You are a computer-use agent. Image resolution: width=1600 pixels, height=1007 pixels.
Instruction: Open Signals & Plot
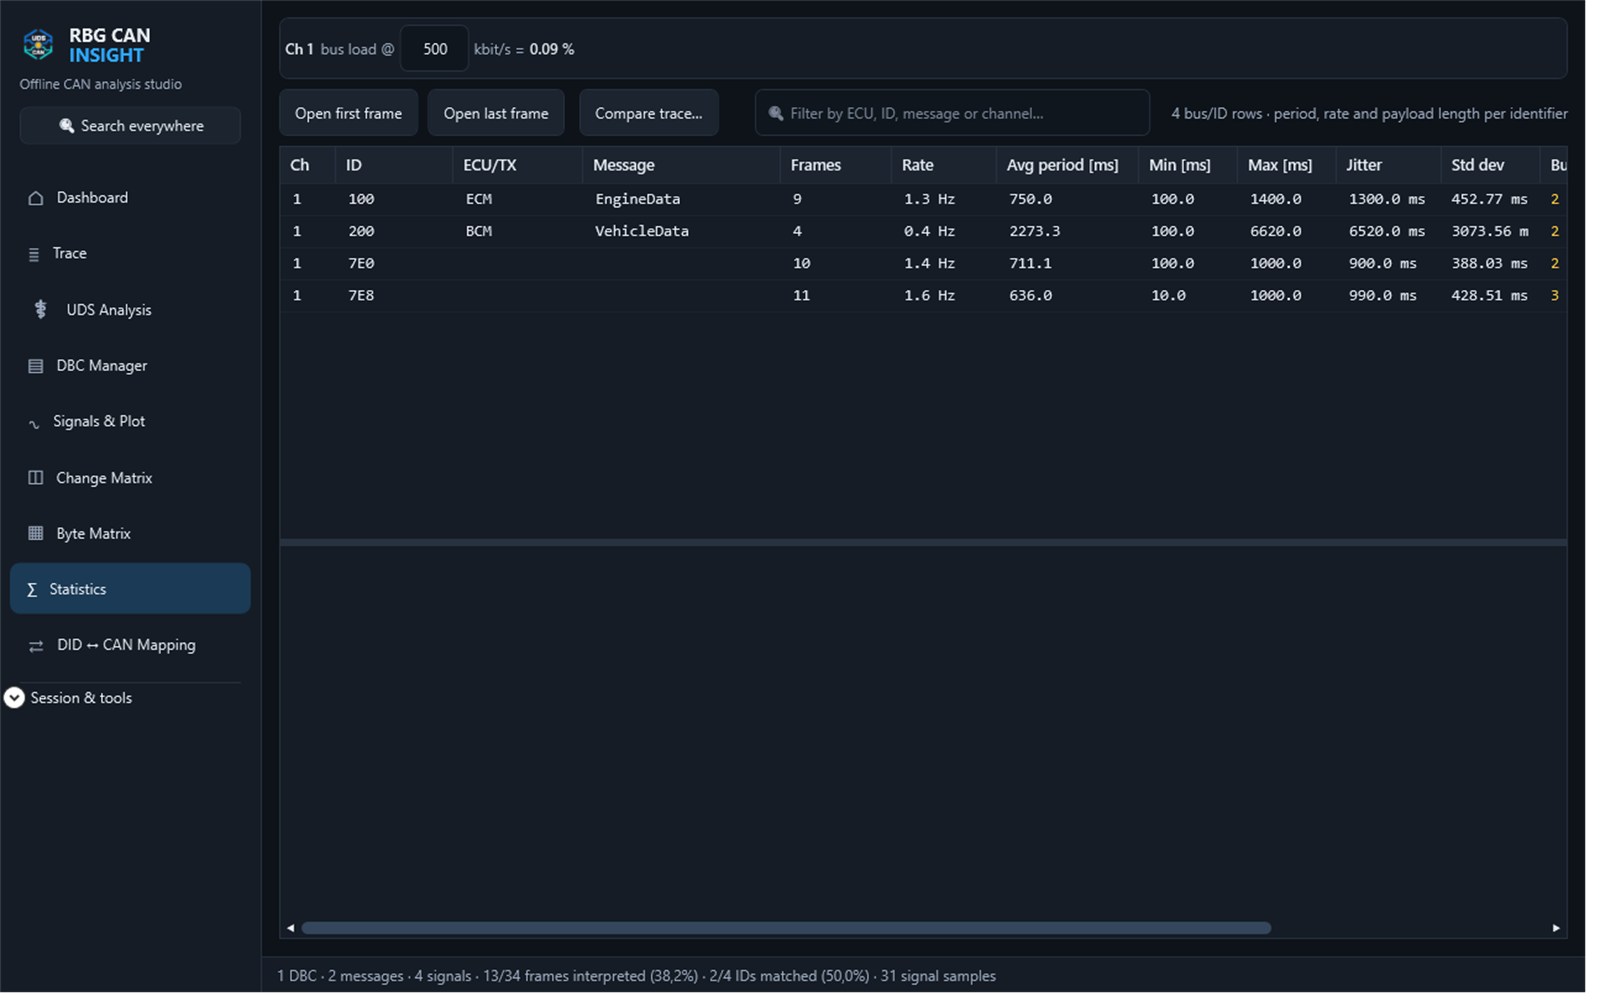[130, 422]
